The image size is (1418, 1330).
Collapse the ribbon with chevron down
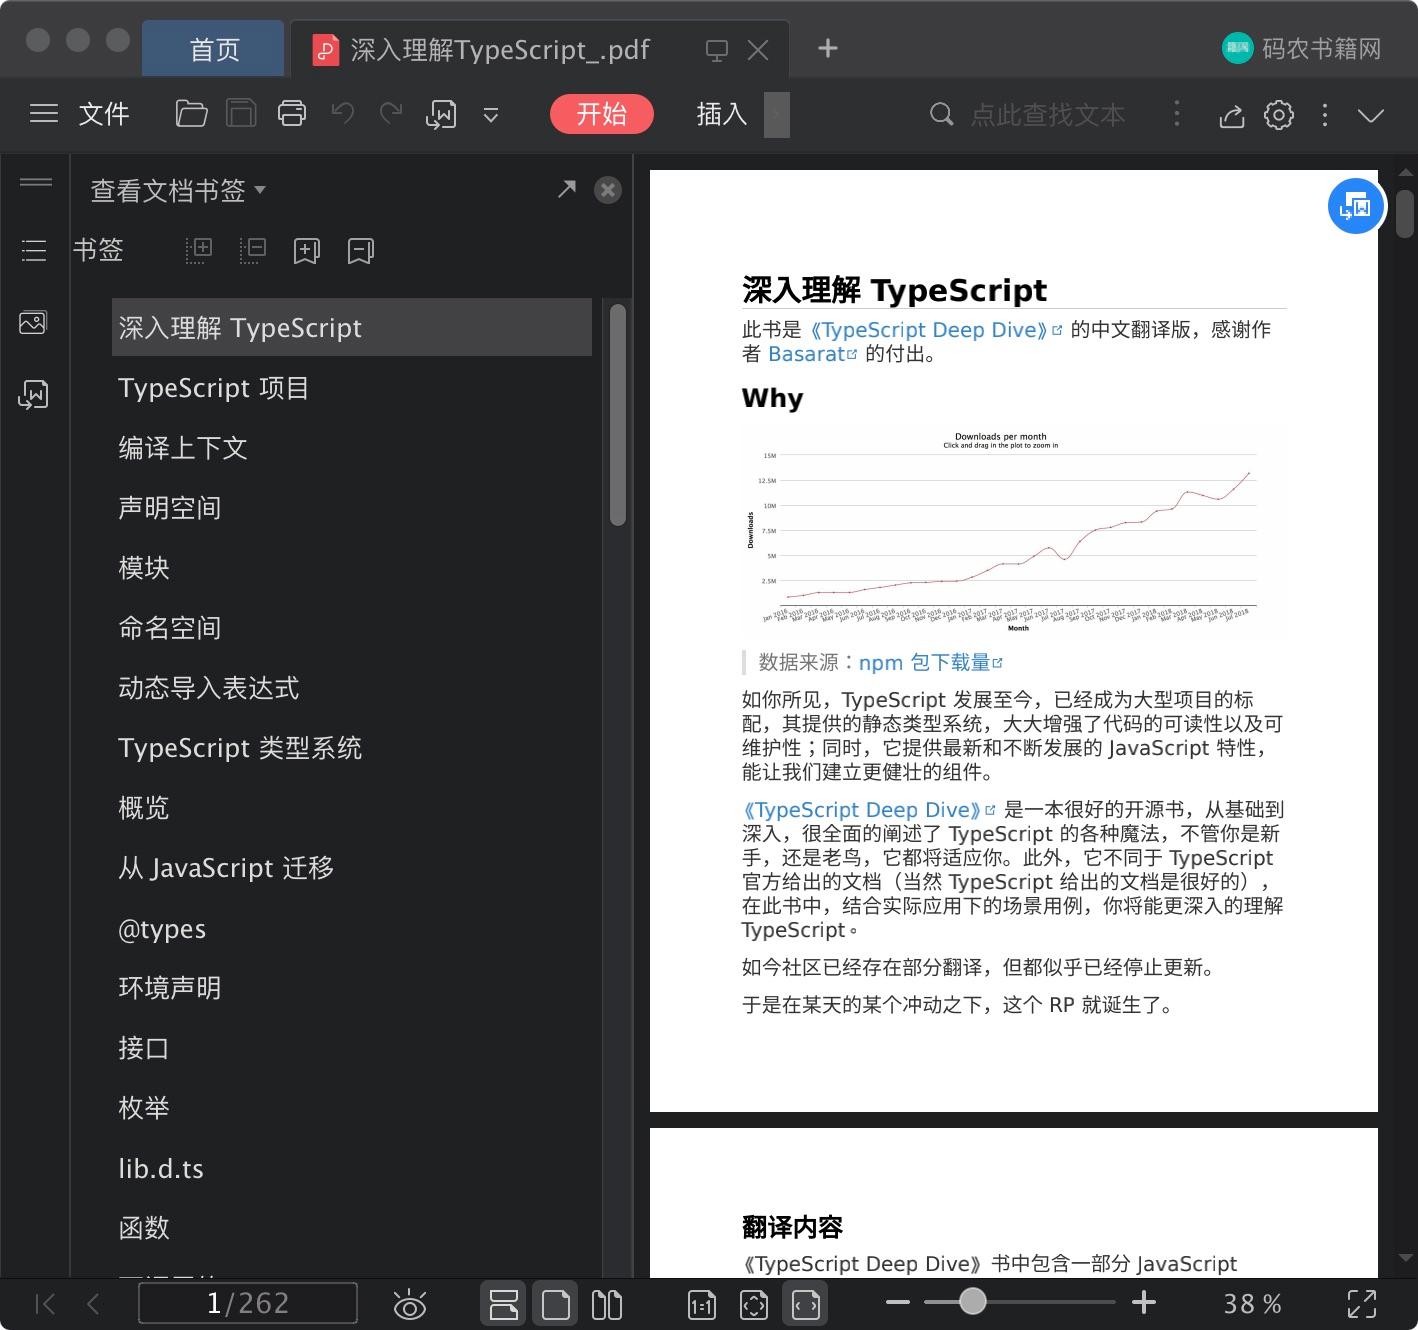(x=1371, y=116)
